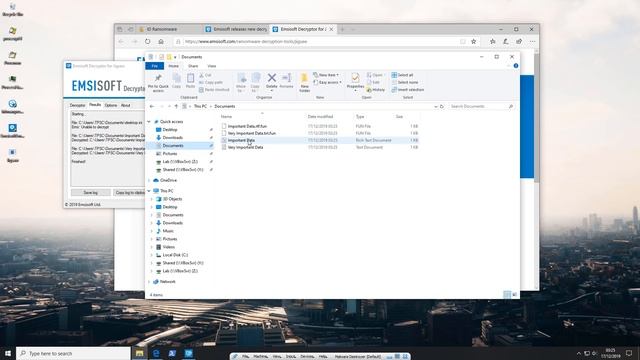The height and width of the screenshot is (360, 640).
Task: Click the History command in the ribbon
Action: pyautogui.click(x=376, y=90)
